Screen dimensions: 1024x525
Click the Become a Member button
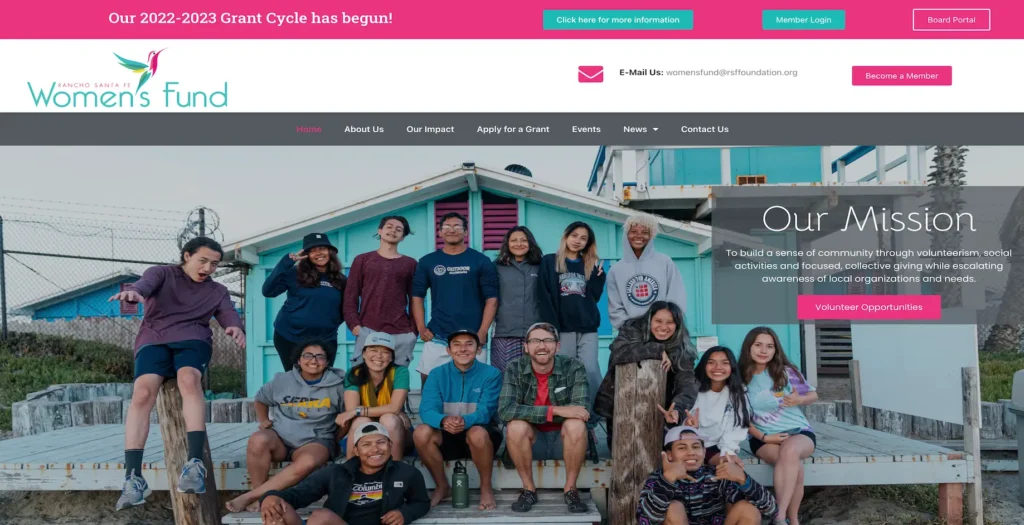901,76
